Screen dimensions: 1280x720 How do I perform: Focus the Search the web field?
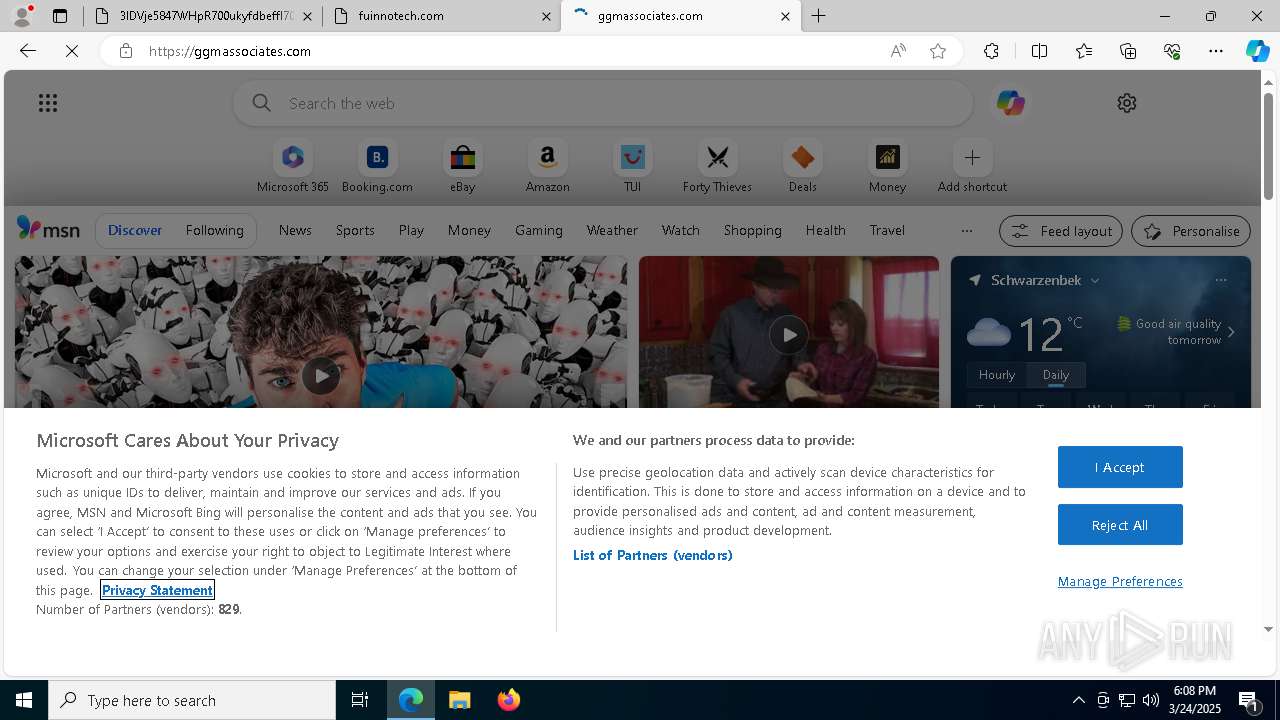(603, 103)
